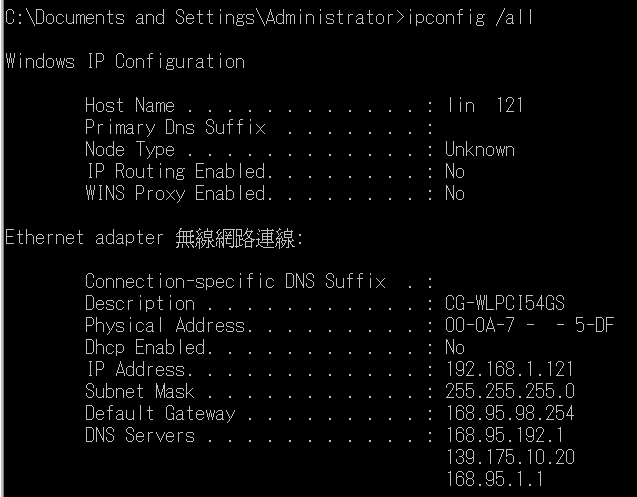This screenshot has width=637, height=497.
Task: Click the Description value CG-WLPCI54GS
Action: 505,303
